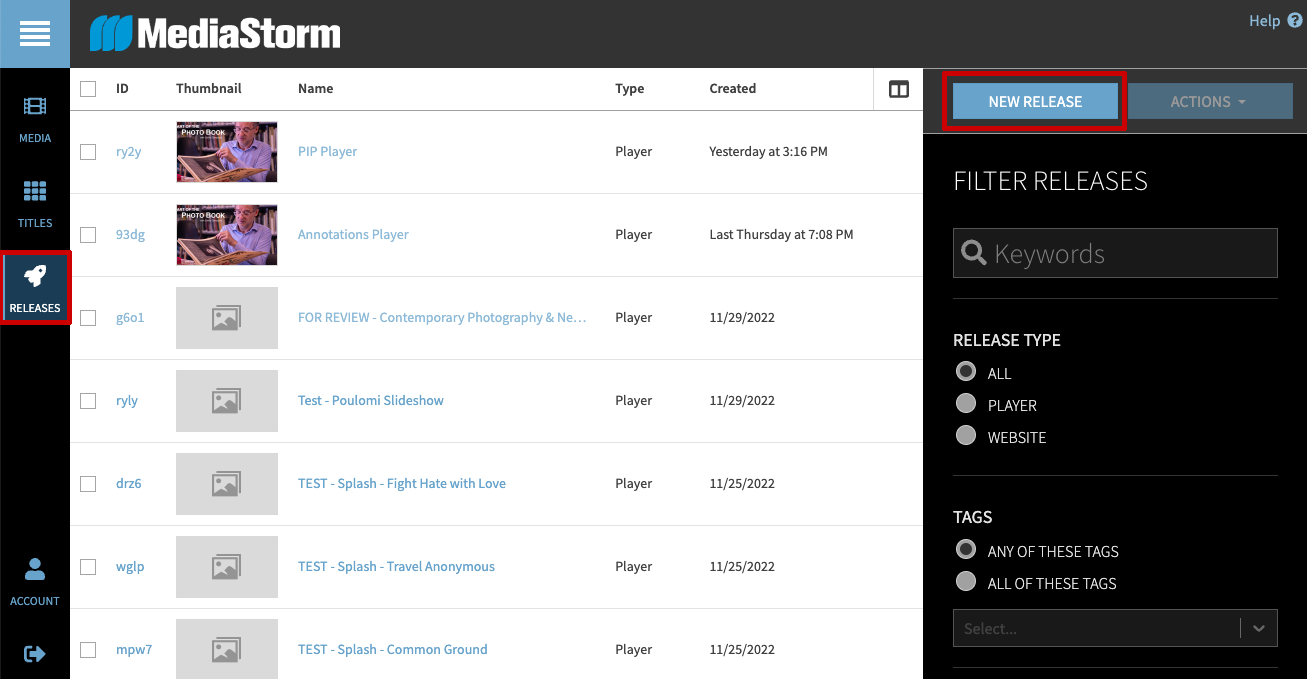This screenshot has height=679, width=1307.
Task: Expand the tags Select dropdown
Action: (x=1258, y=629)
